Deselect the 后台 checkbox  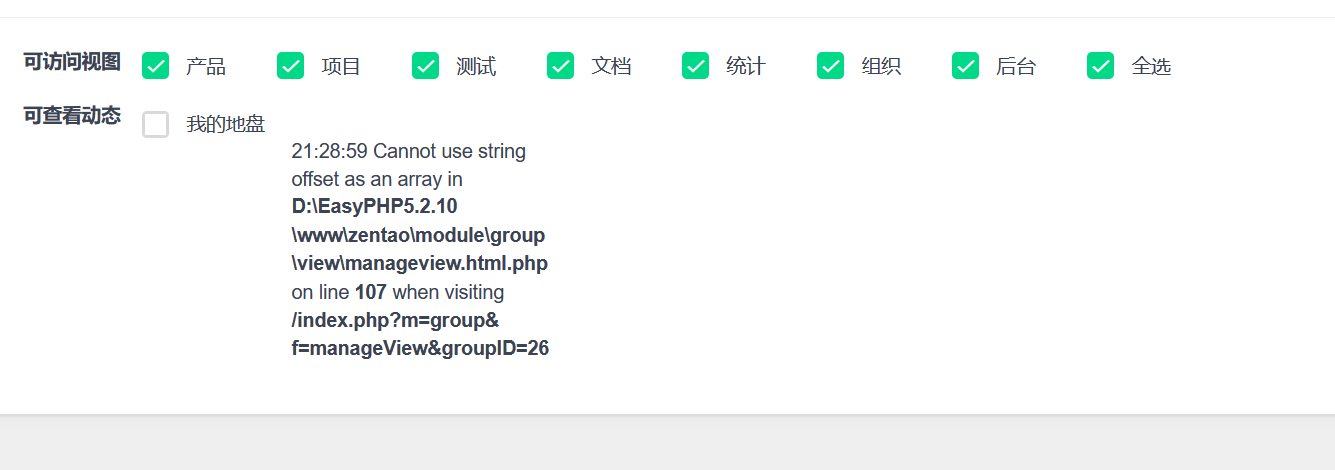click(965, 66)
